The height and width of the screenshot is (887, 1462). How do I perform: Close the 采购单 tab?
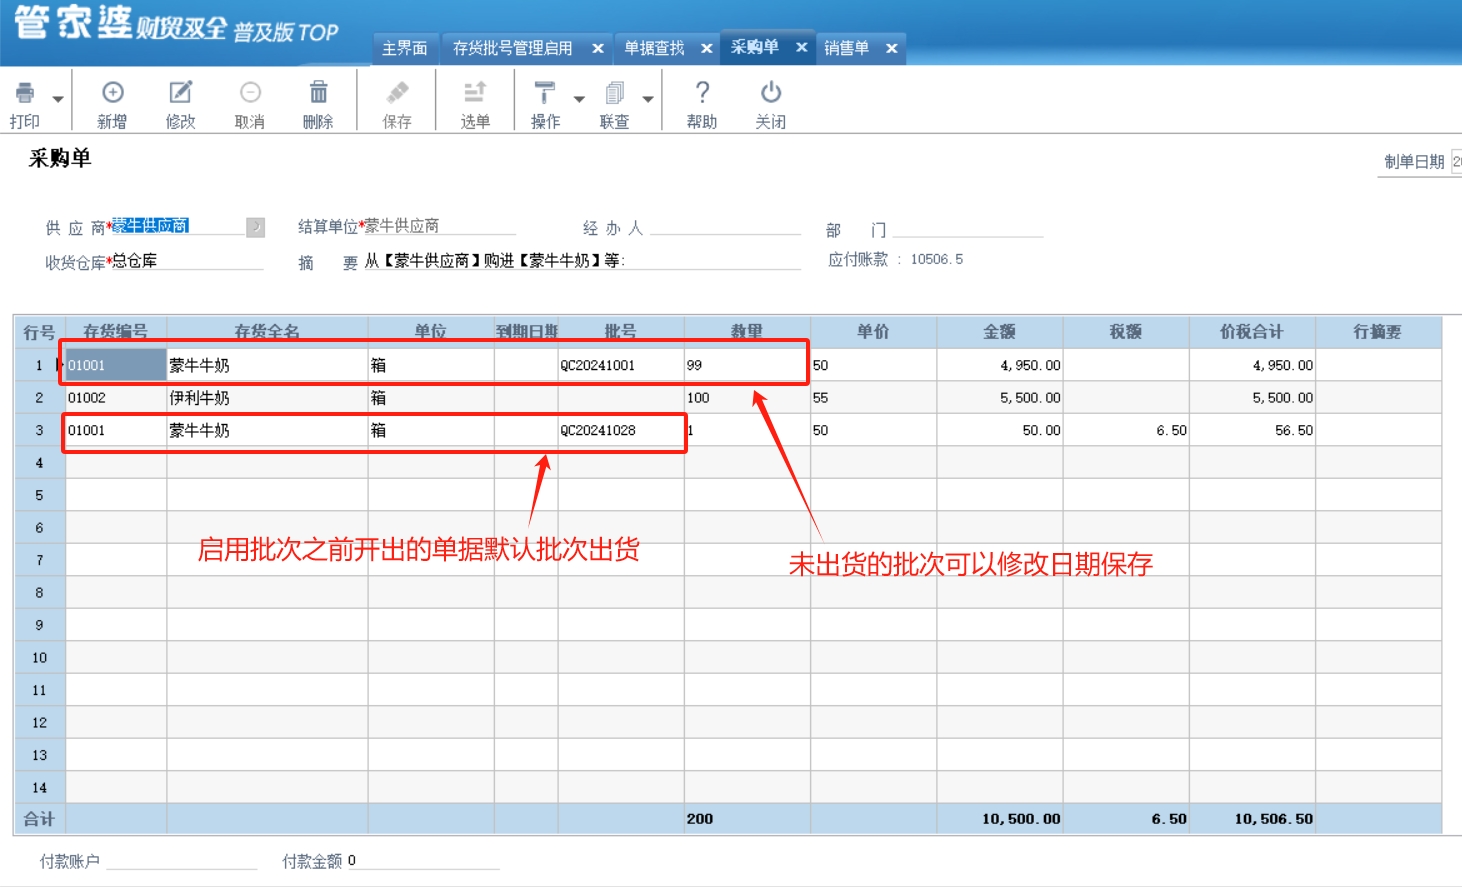click(x=802, y=47)
